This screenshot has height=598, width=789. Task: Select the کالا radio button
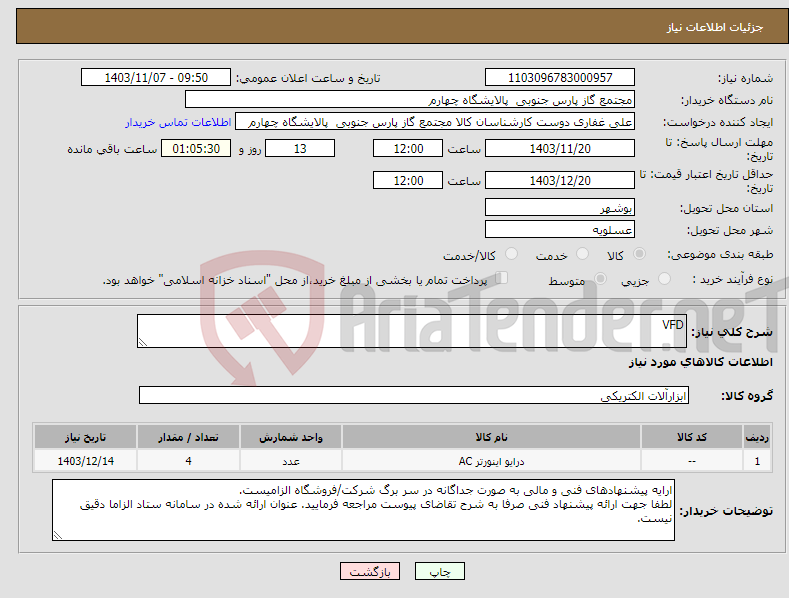(x=639, y=254)
